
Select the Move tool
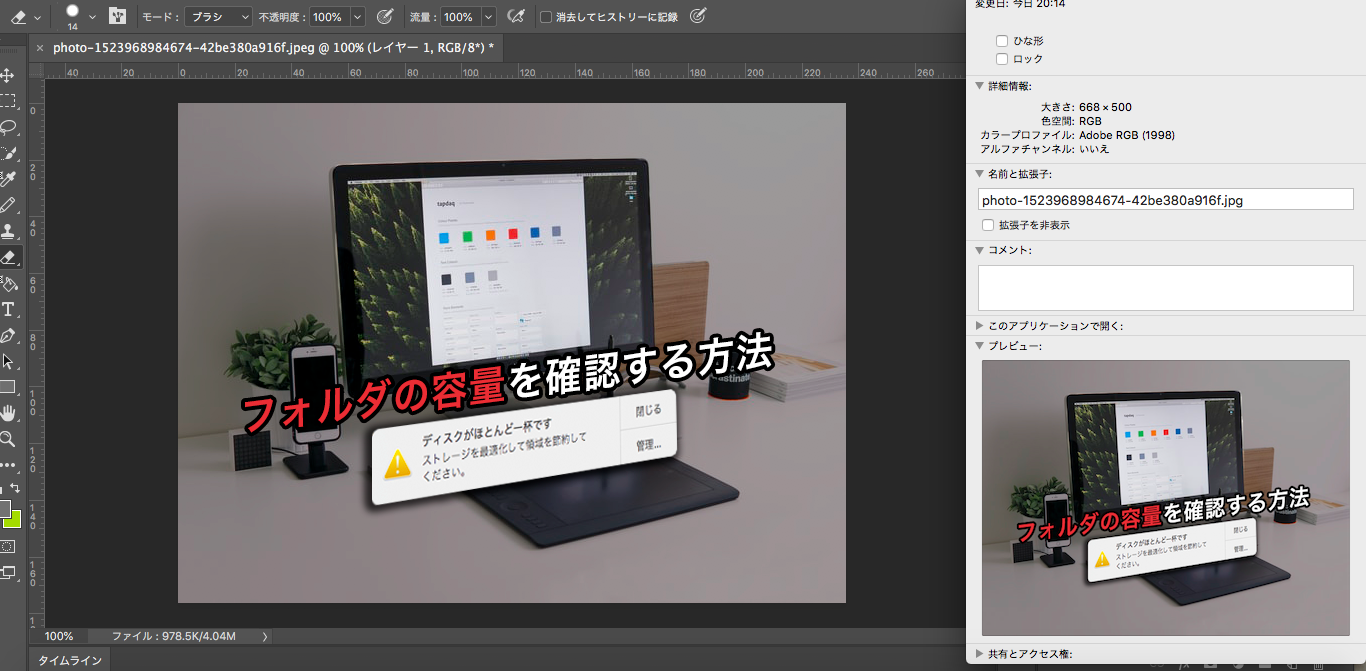click(8, 75)
